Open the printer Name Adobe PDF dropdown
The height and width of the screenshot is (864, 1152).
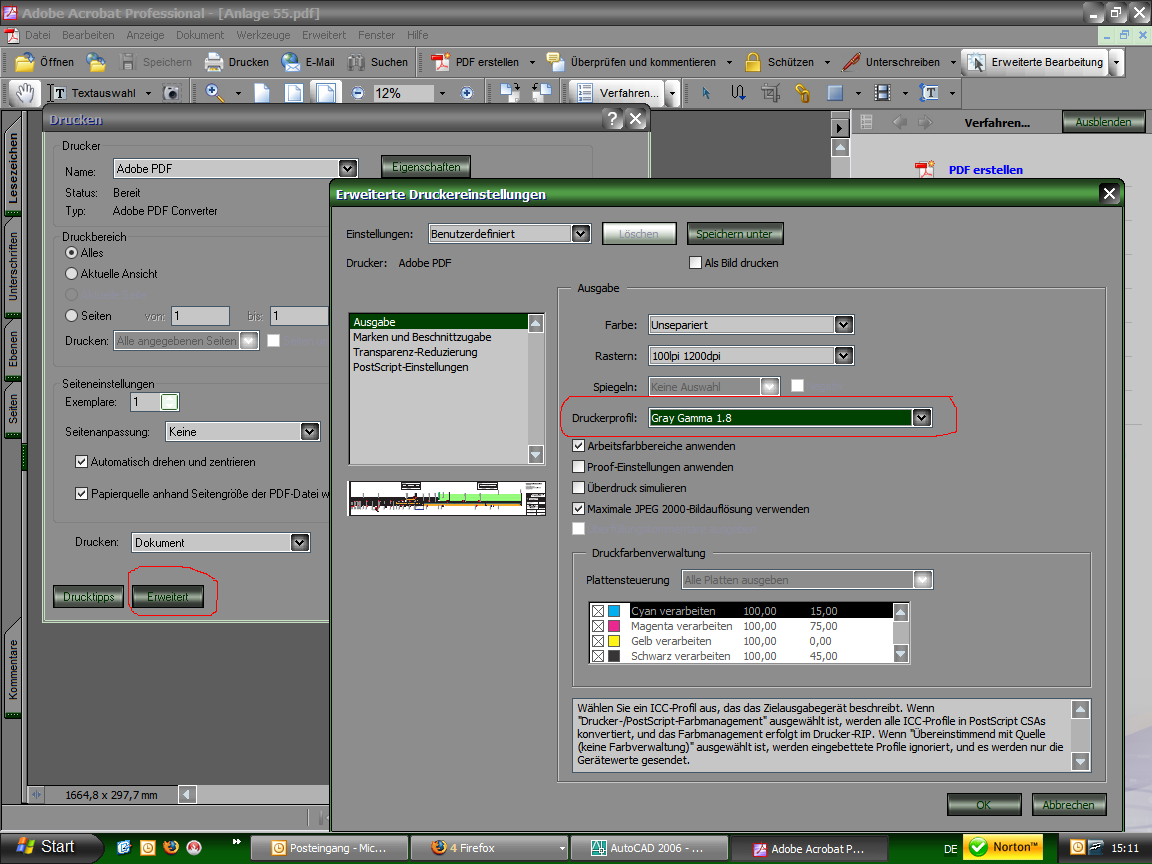[348, 169]
